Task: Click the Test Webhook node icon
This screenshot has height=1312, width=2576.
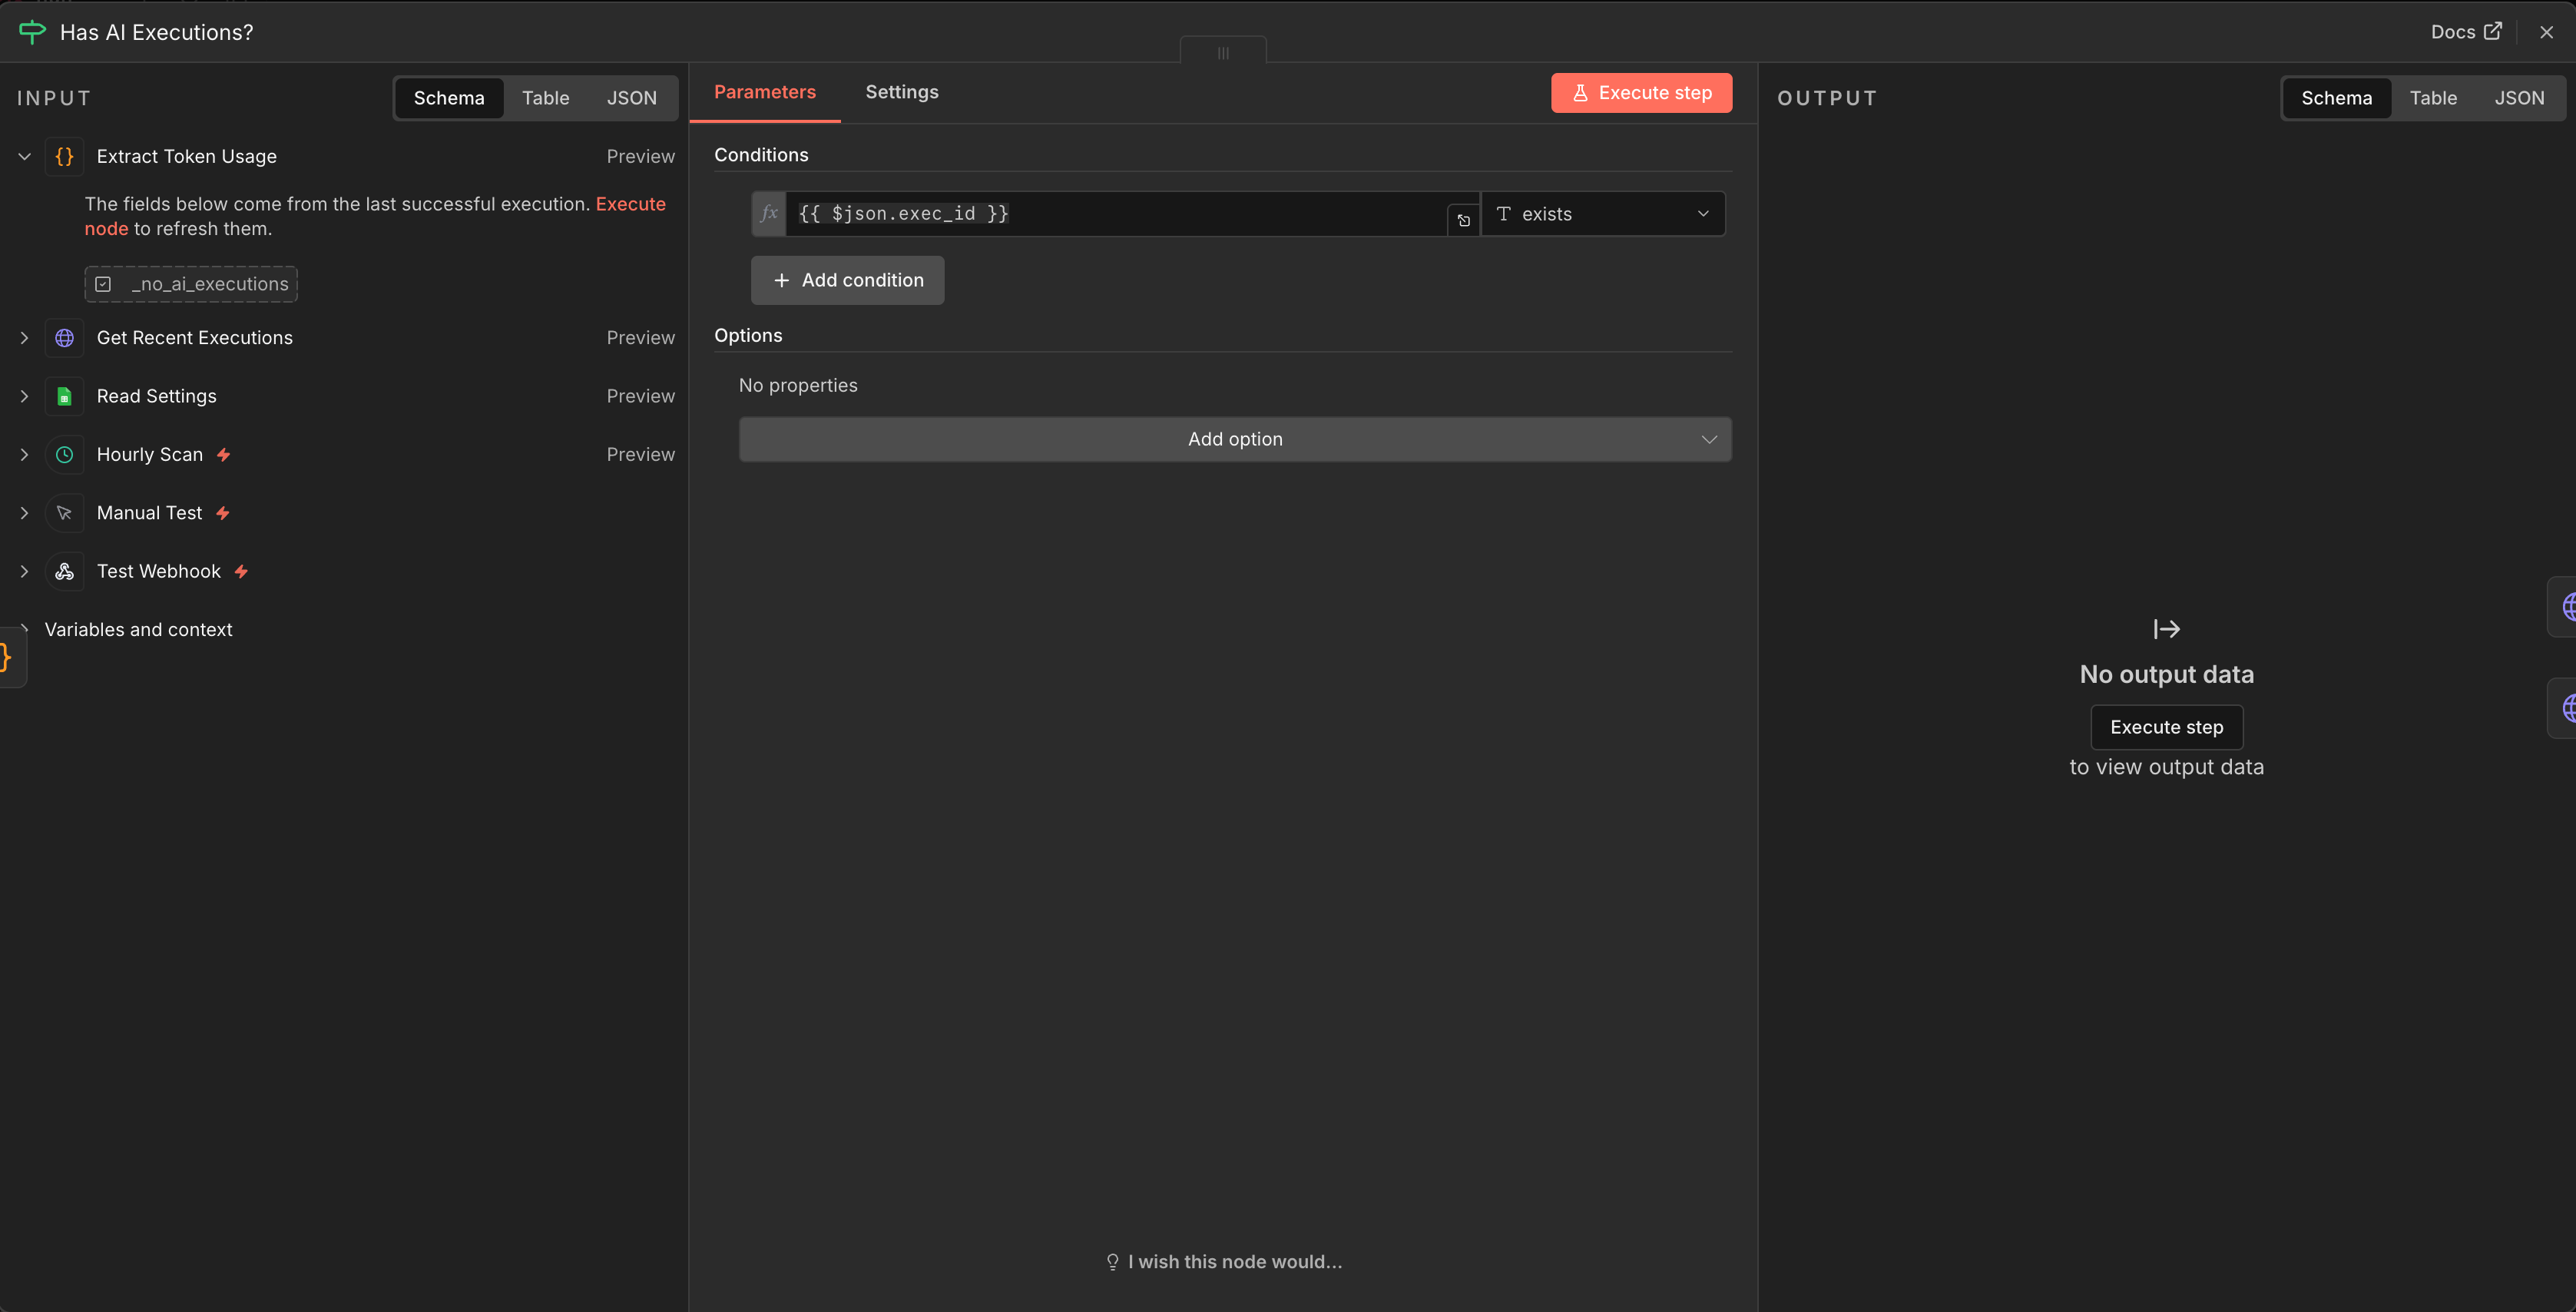Action: [x=64, y=572]
